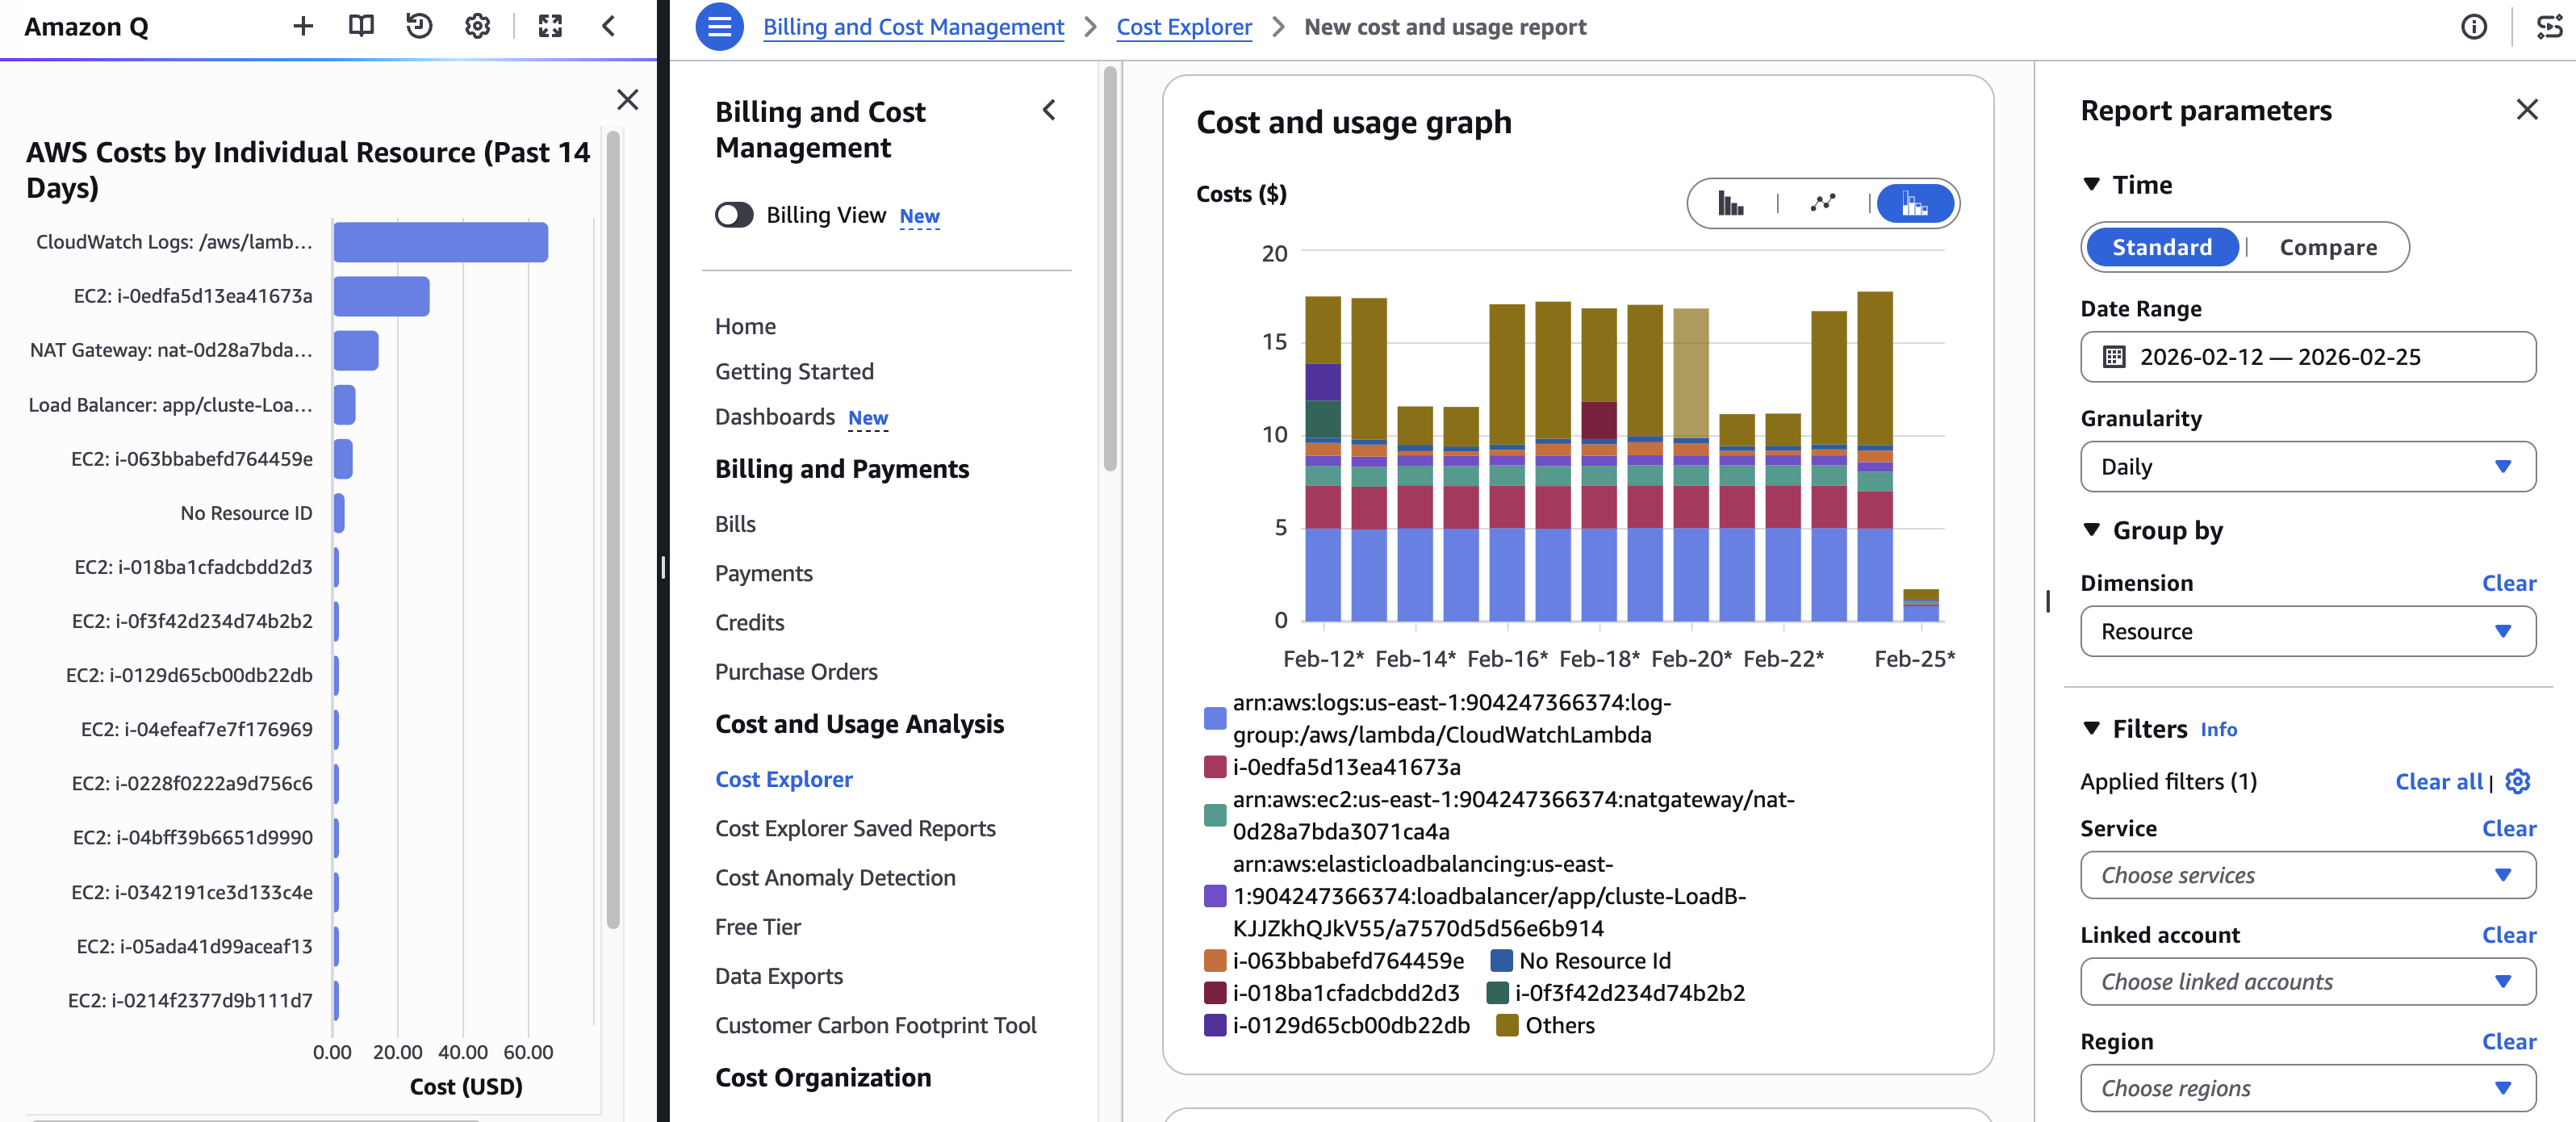Expand Amazon Q to full screen
The height and width of the screenshot is (1122, 2576).
(x=549, y=27)
